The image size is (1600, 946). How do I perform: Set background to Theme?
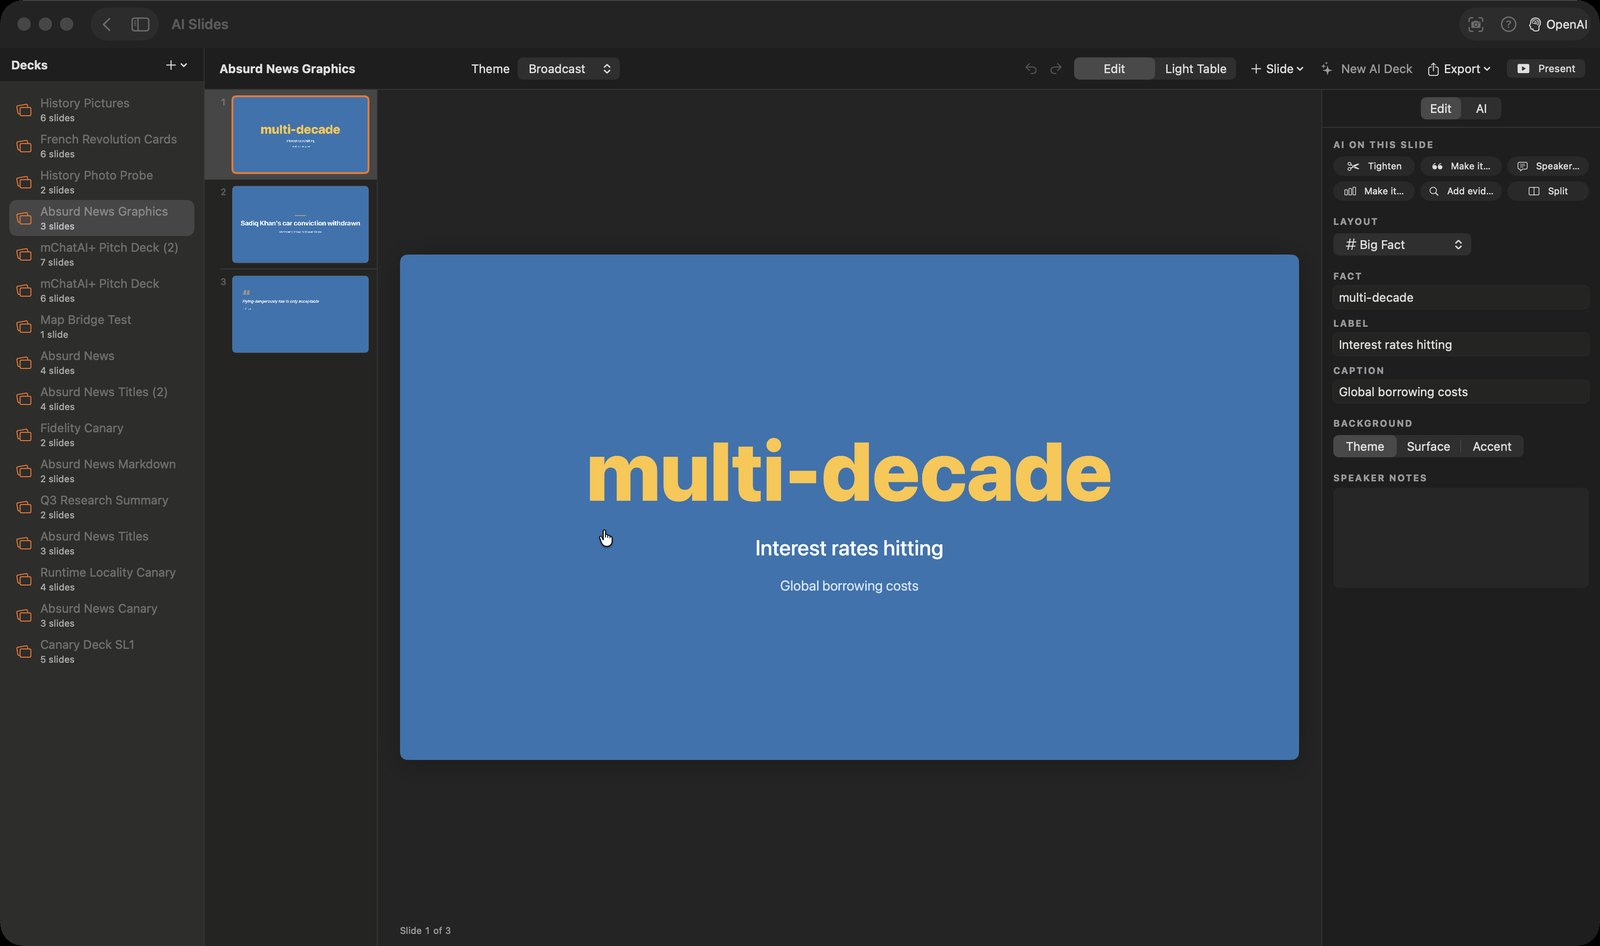1365,447
